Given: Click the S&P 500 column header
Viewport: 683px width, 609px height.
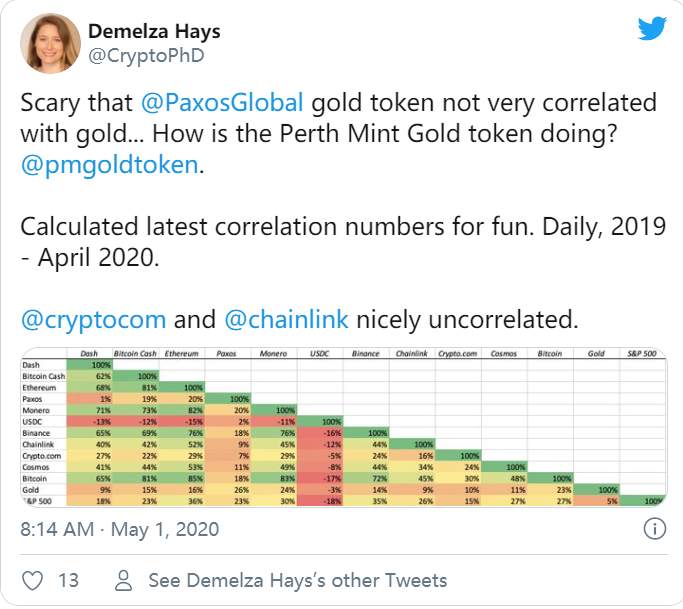Looking at the screenshot, I should coord(642,353).
